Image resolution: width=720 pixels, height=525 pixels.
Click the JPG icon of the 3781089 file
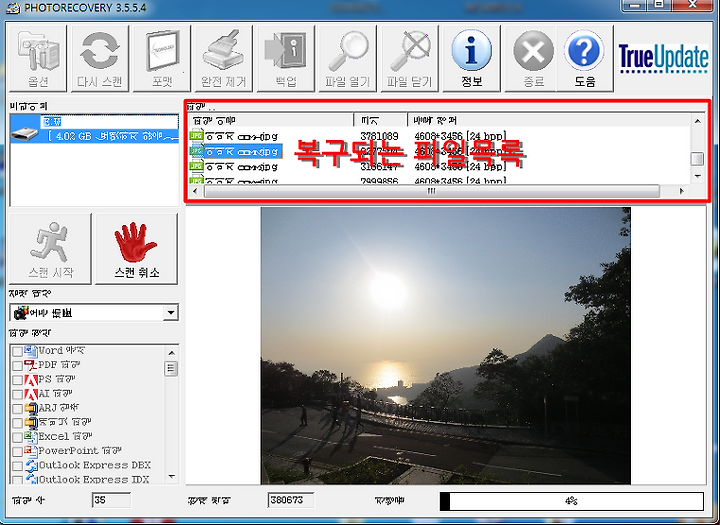pyautogui.click(x=197, y=135)
